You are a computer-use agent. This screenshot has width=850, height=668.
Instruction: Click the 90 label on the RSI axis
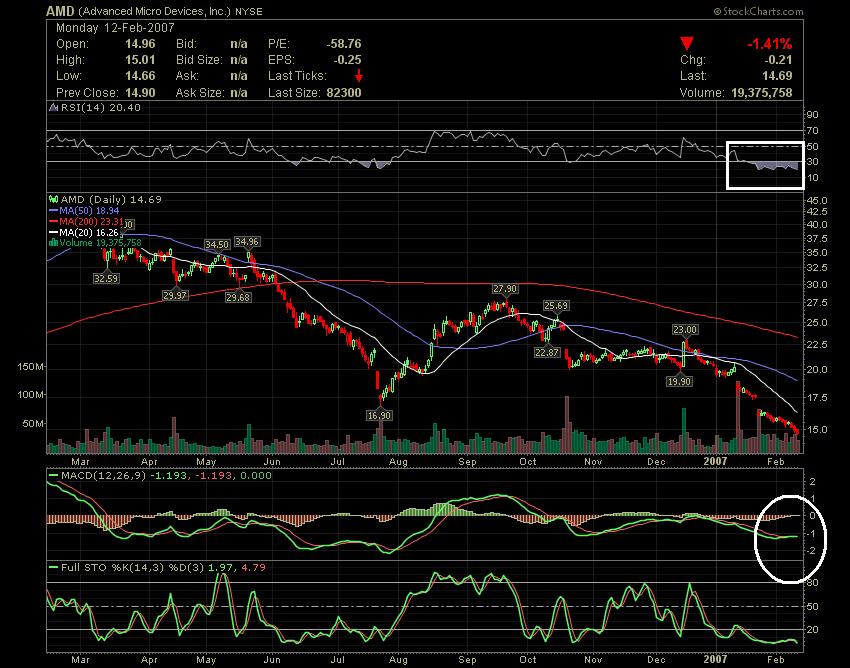813,114
